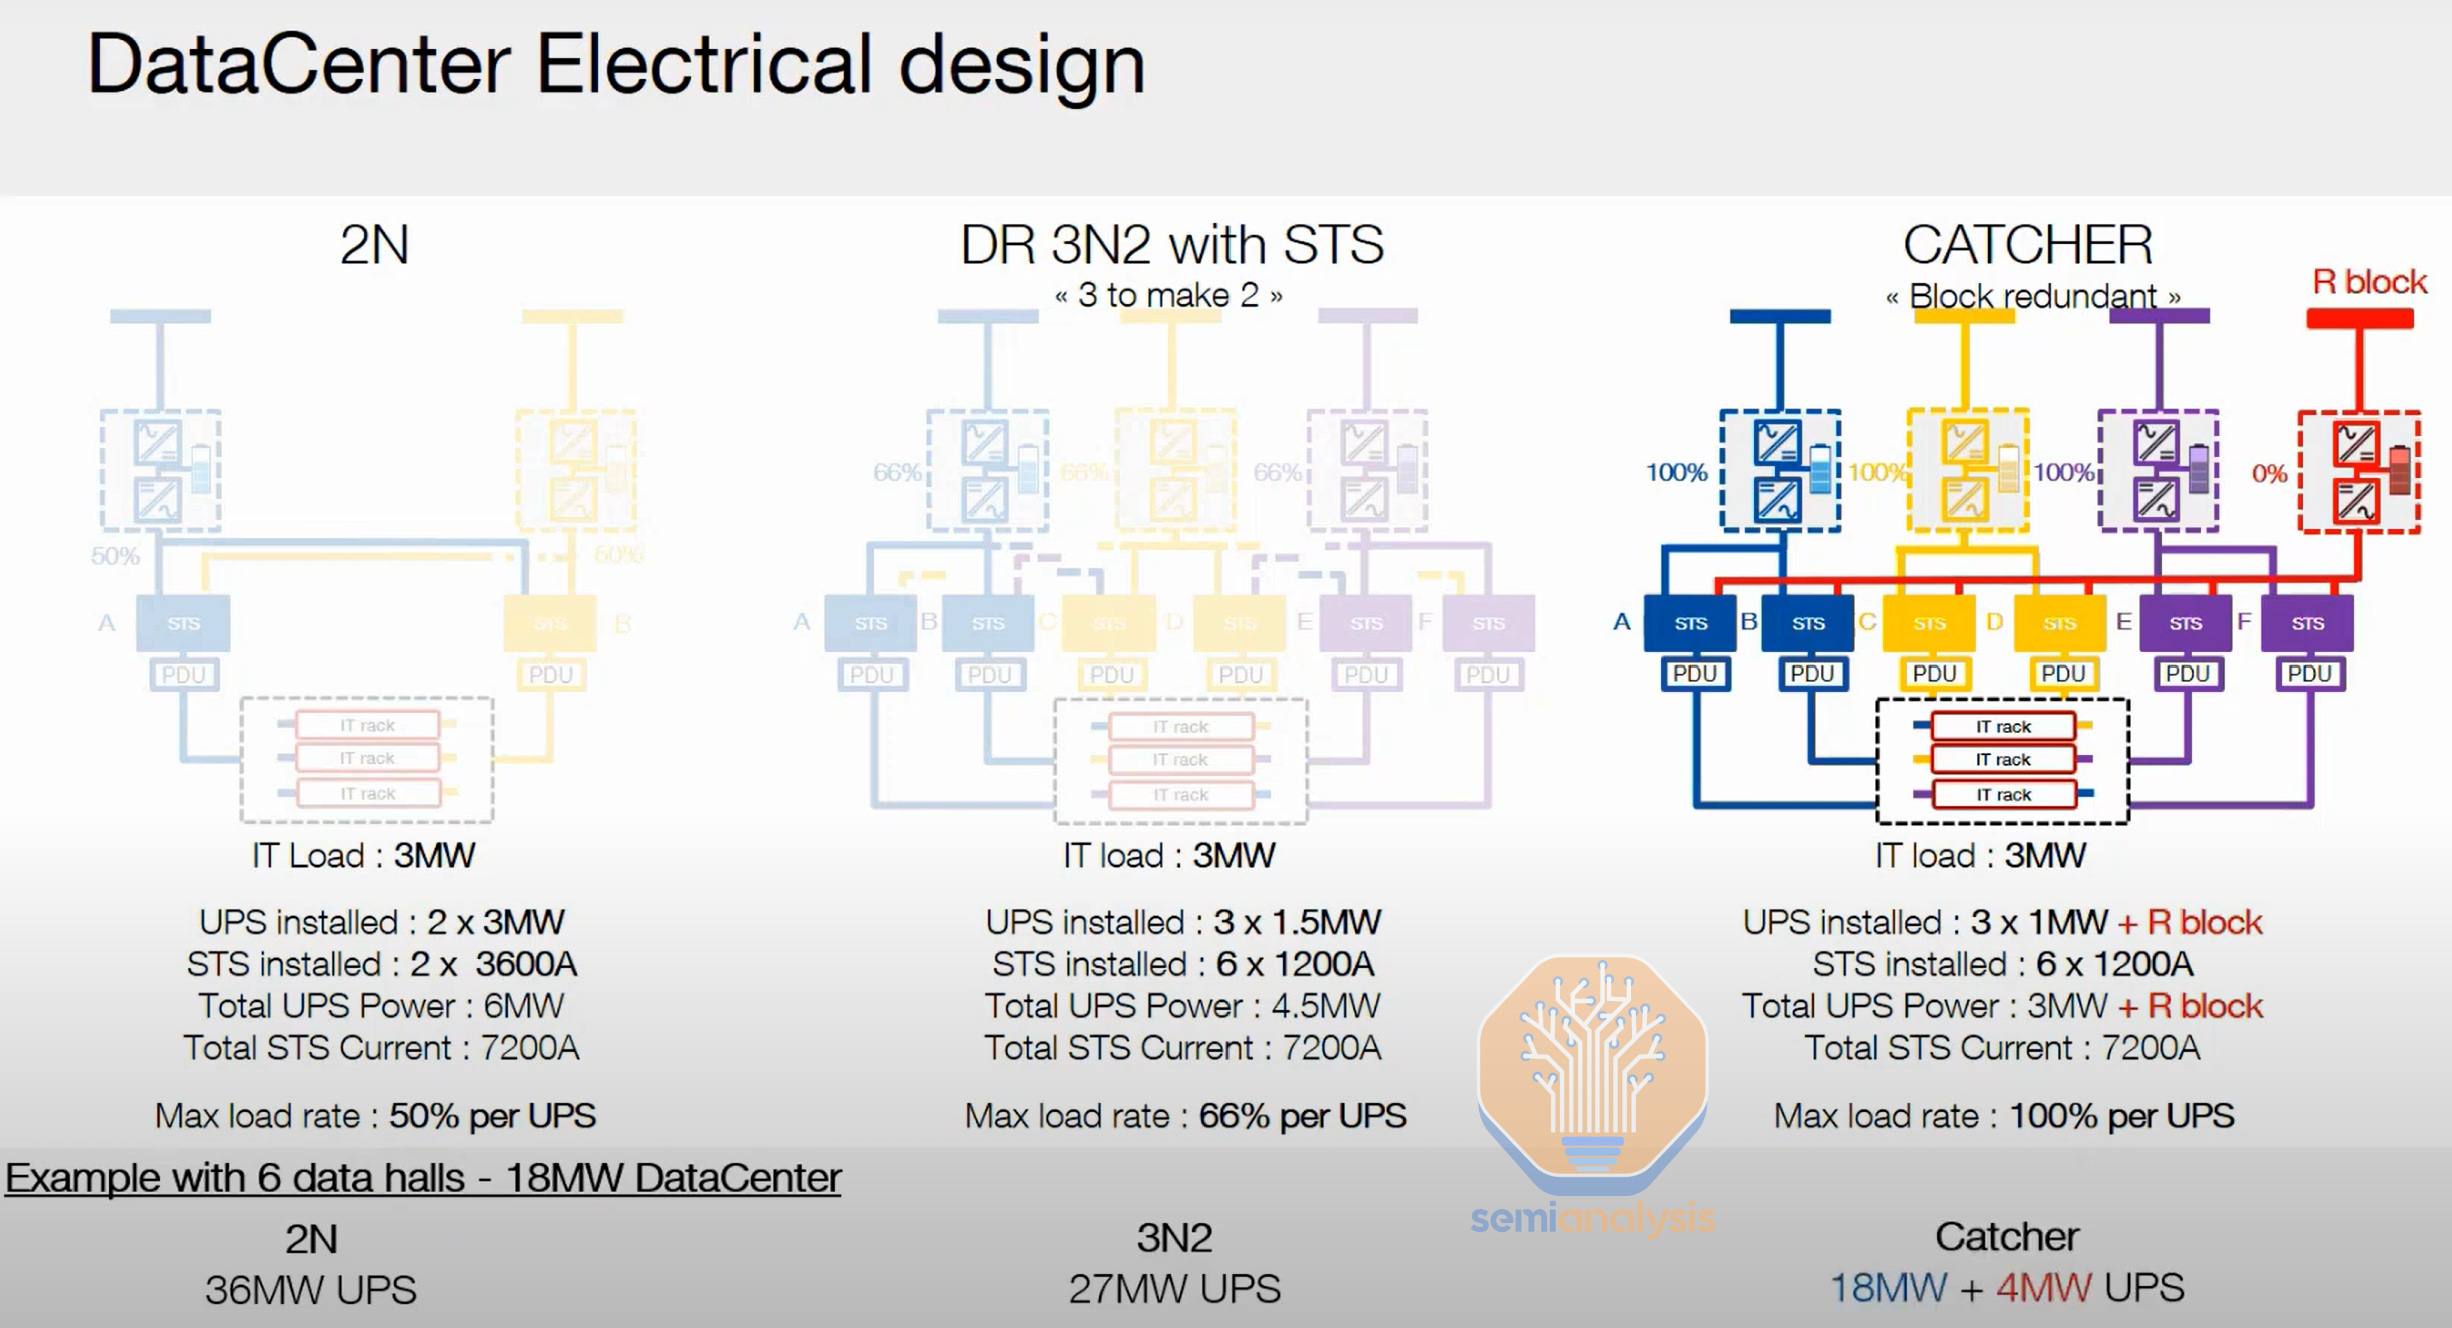Click the faded blue 2N UPS module
This screenshot has height=1328, width=2452.
pos(160,471)
